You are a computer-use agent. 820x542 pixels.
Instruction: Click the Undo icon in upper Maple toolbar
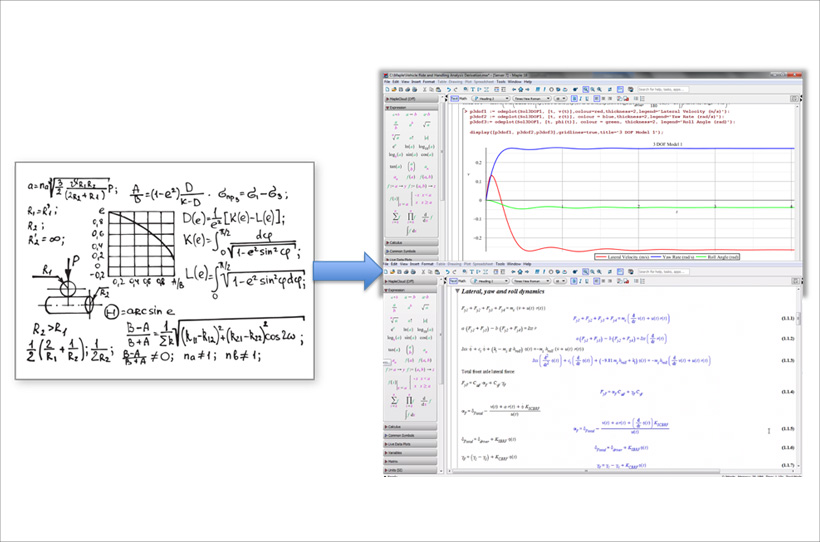tap(447, 90)
